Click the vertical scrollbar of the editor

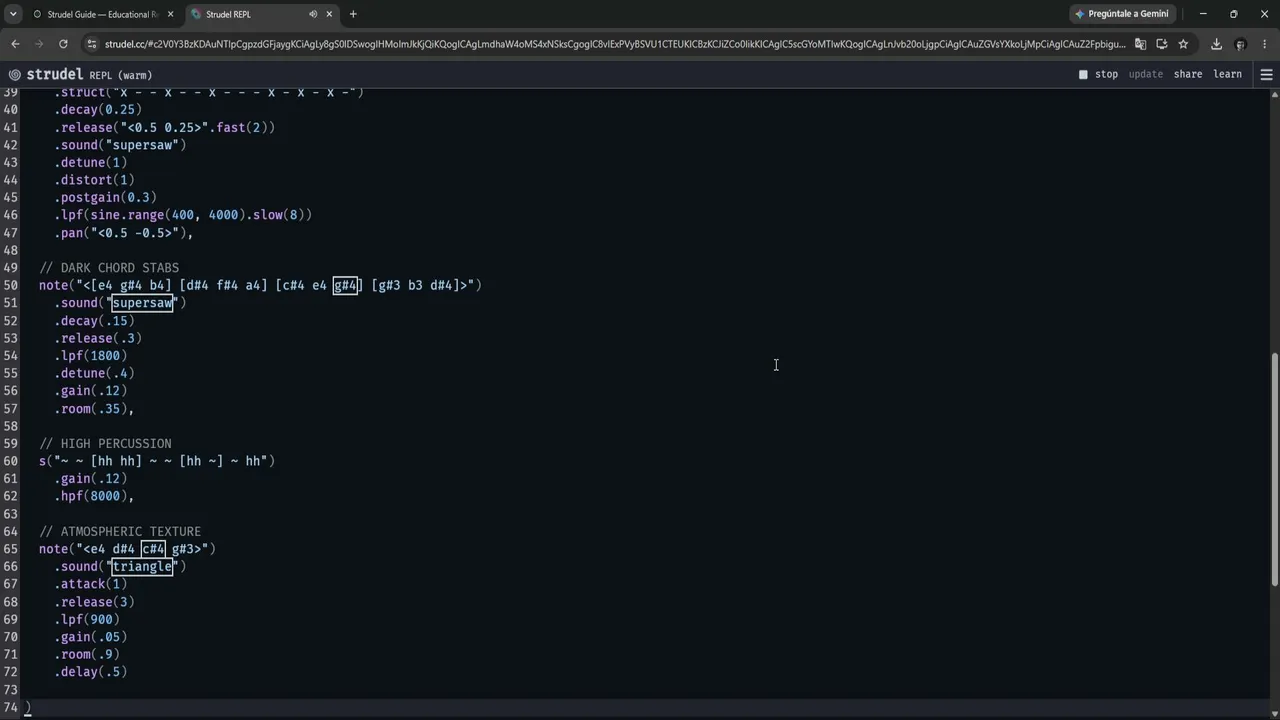click(1274, 470)
